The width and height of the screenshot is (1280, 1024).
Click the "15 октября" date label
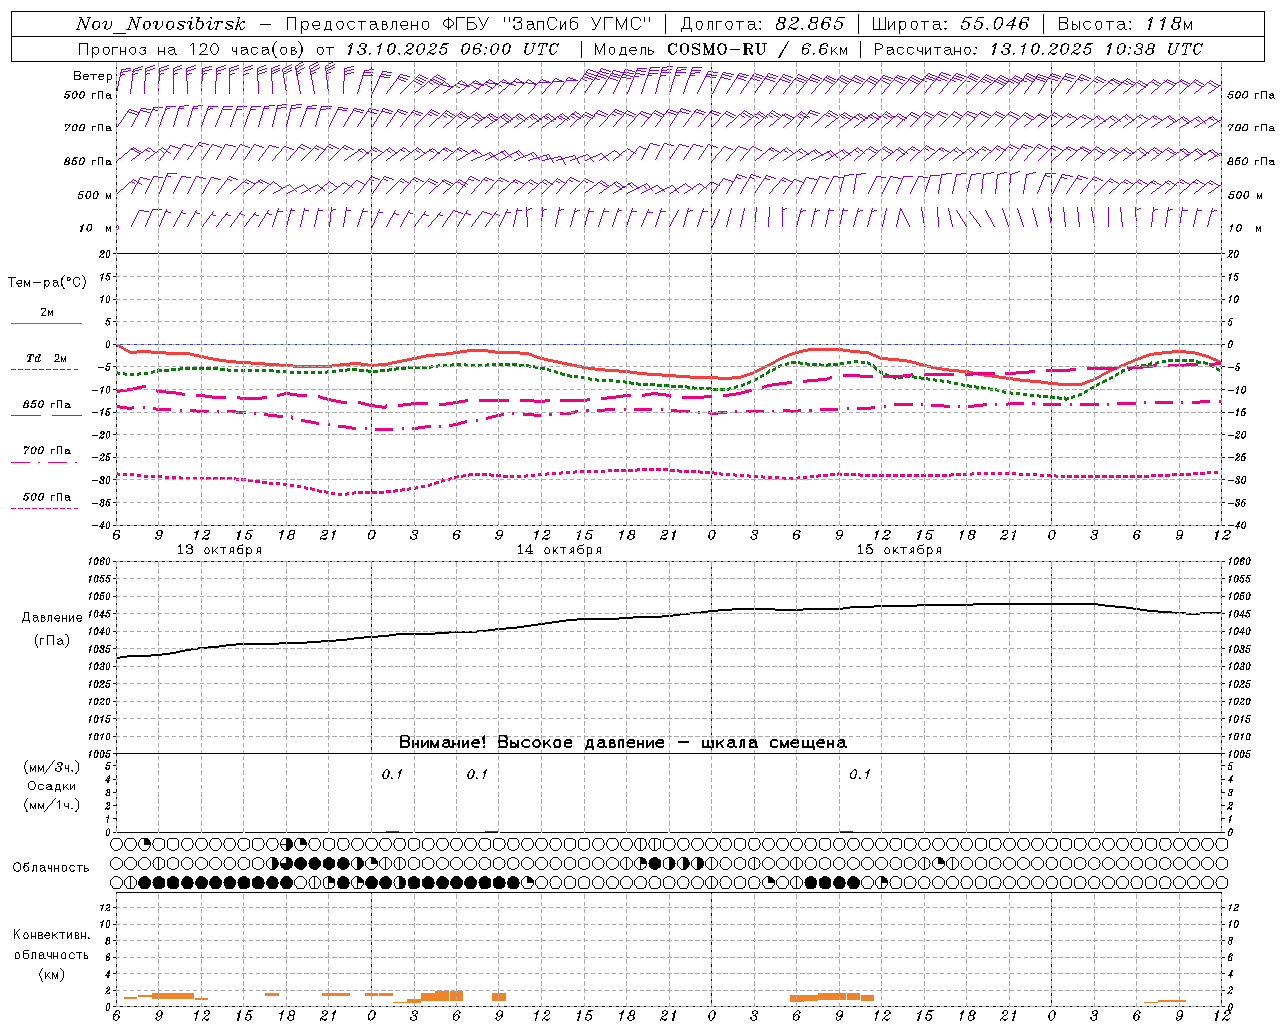coord(899,550)
